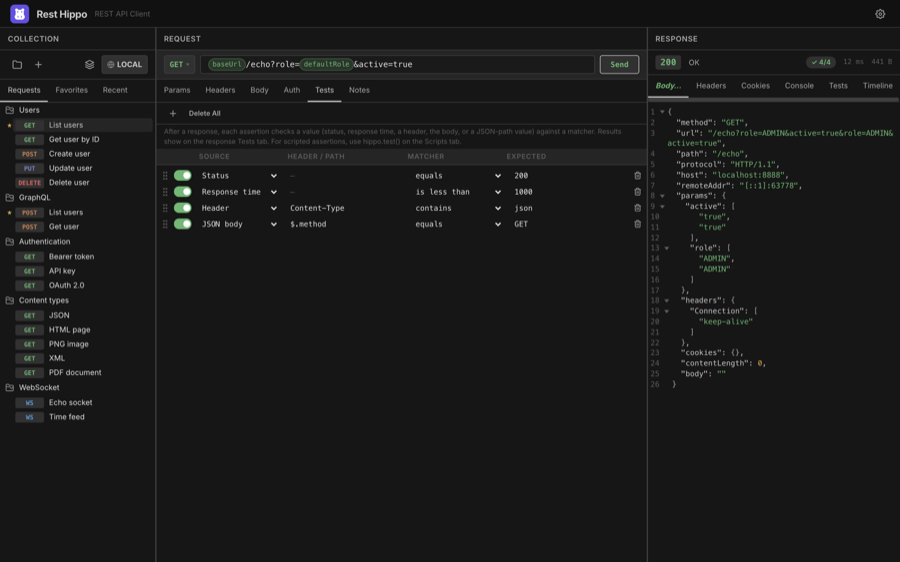Create a new folder in the collection
The image size is (900, 562).
(x=17, y=64)
